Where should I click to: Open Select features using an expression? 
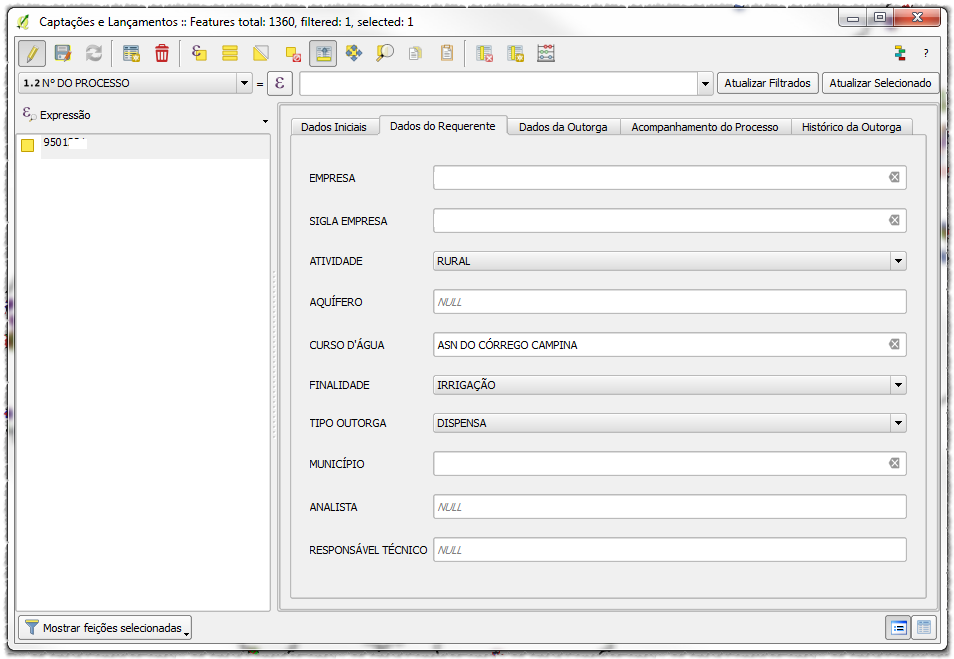coord(199,53)
